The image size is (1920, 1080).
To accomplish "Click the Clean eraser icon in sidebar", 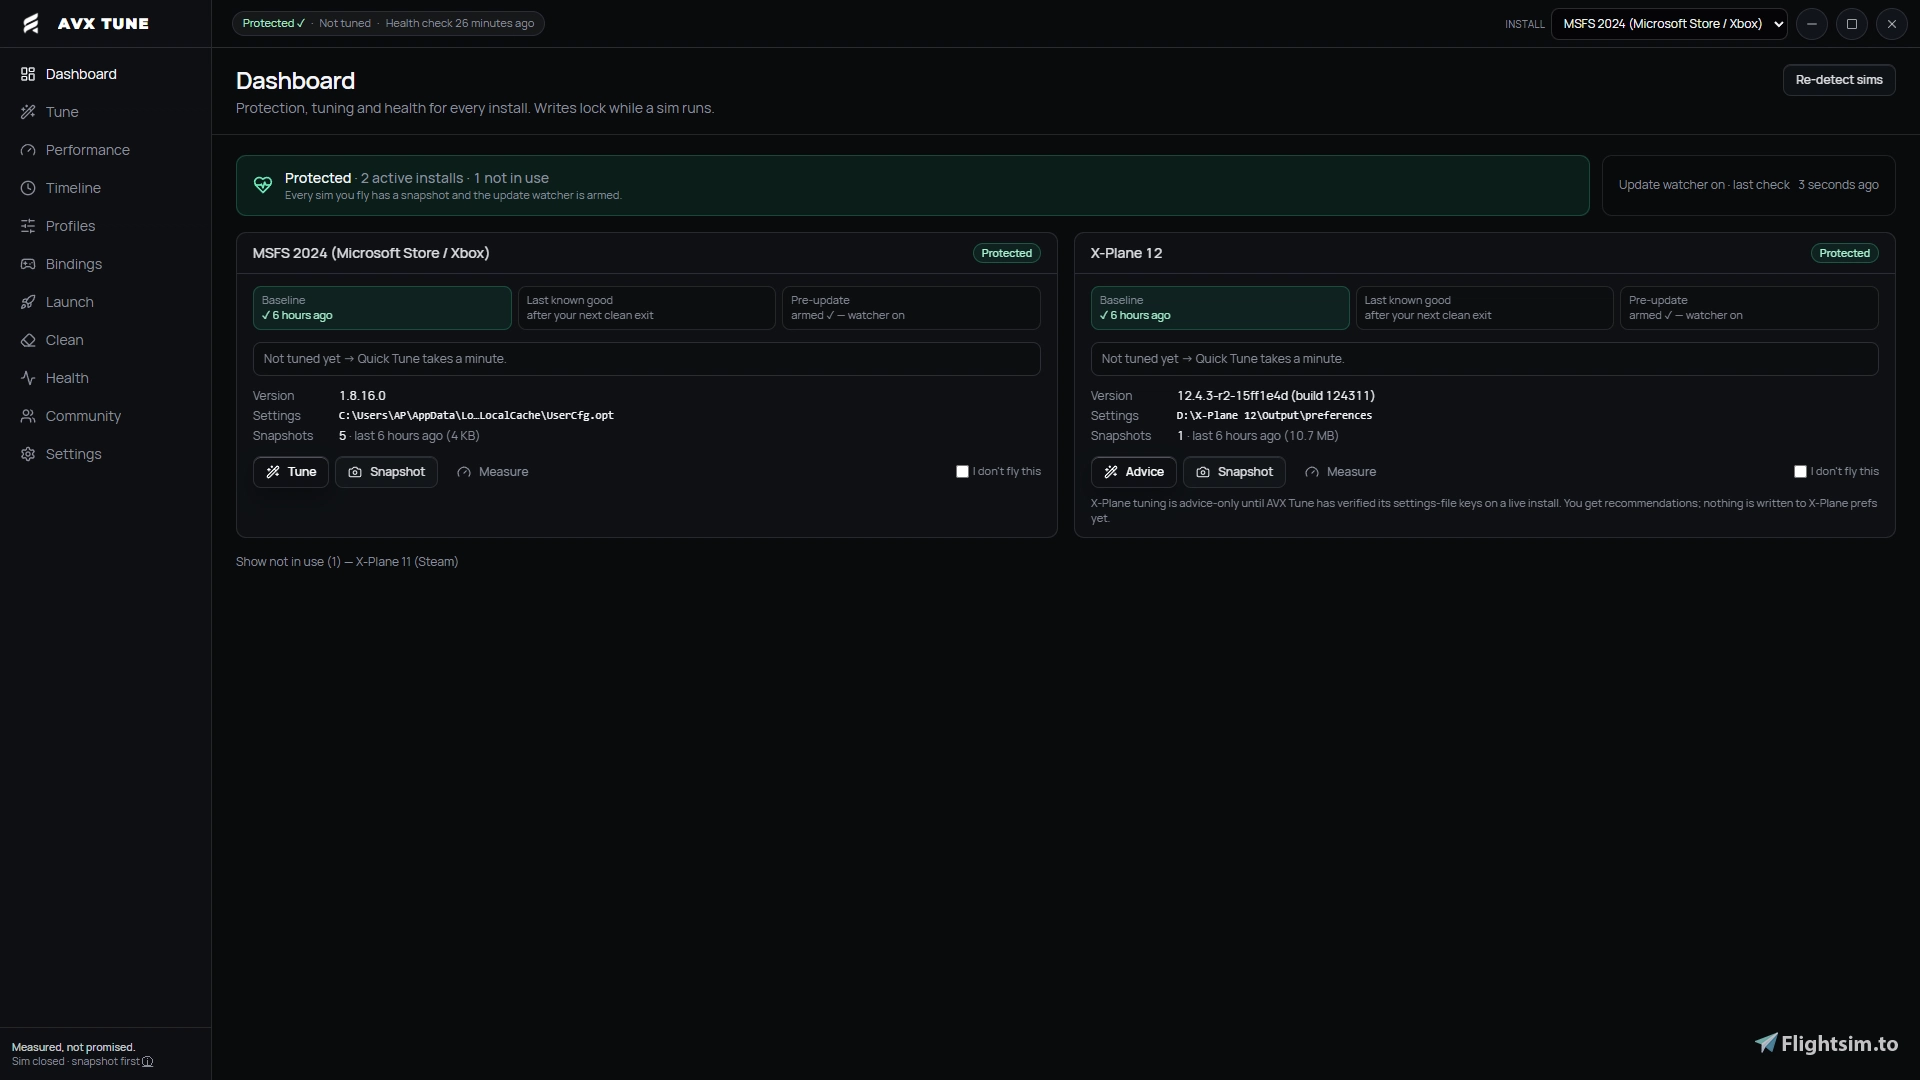I will tap(28, 340).
